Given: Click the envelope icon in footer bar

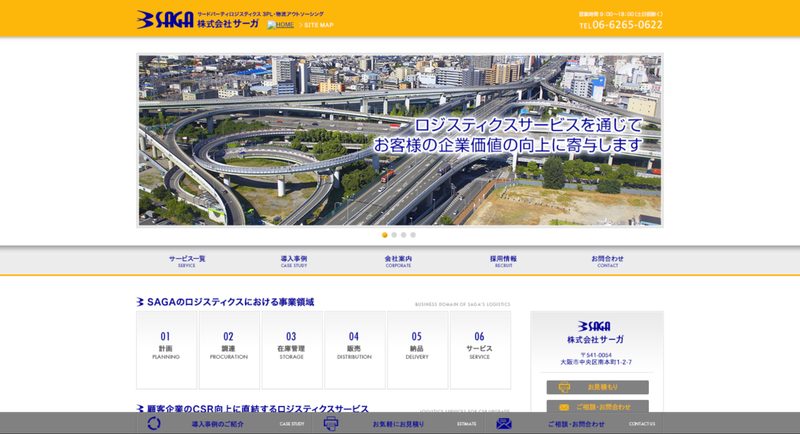Looking at the screenshot, I should coord(504,423).
